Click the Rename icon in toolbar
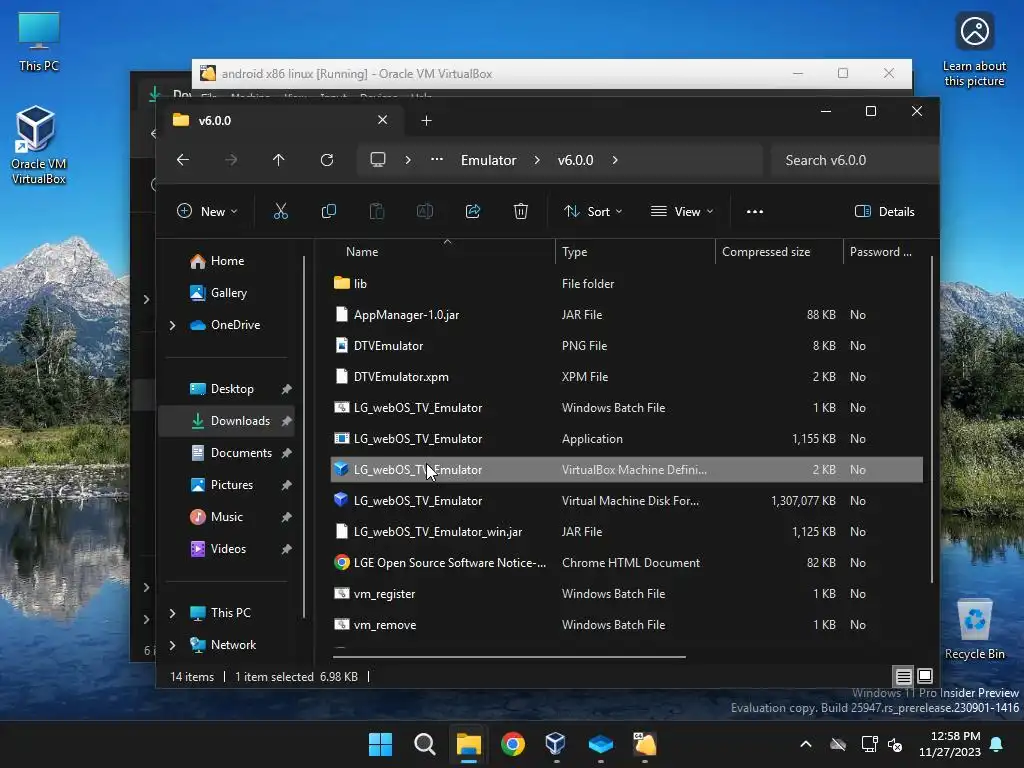This screenshot has width=1024, height=768. pos(424,211)
